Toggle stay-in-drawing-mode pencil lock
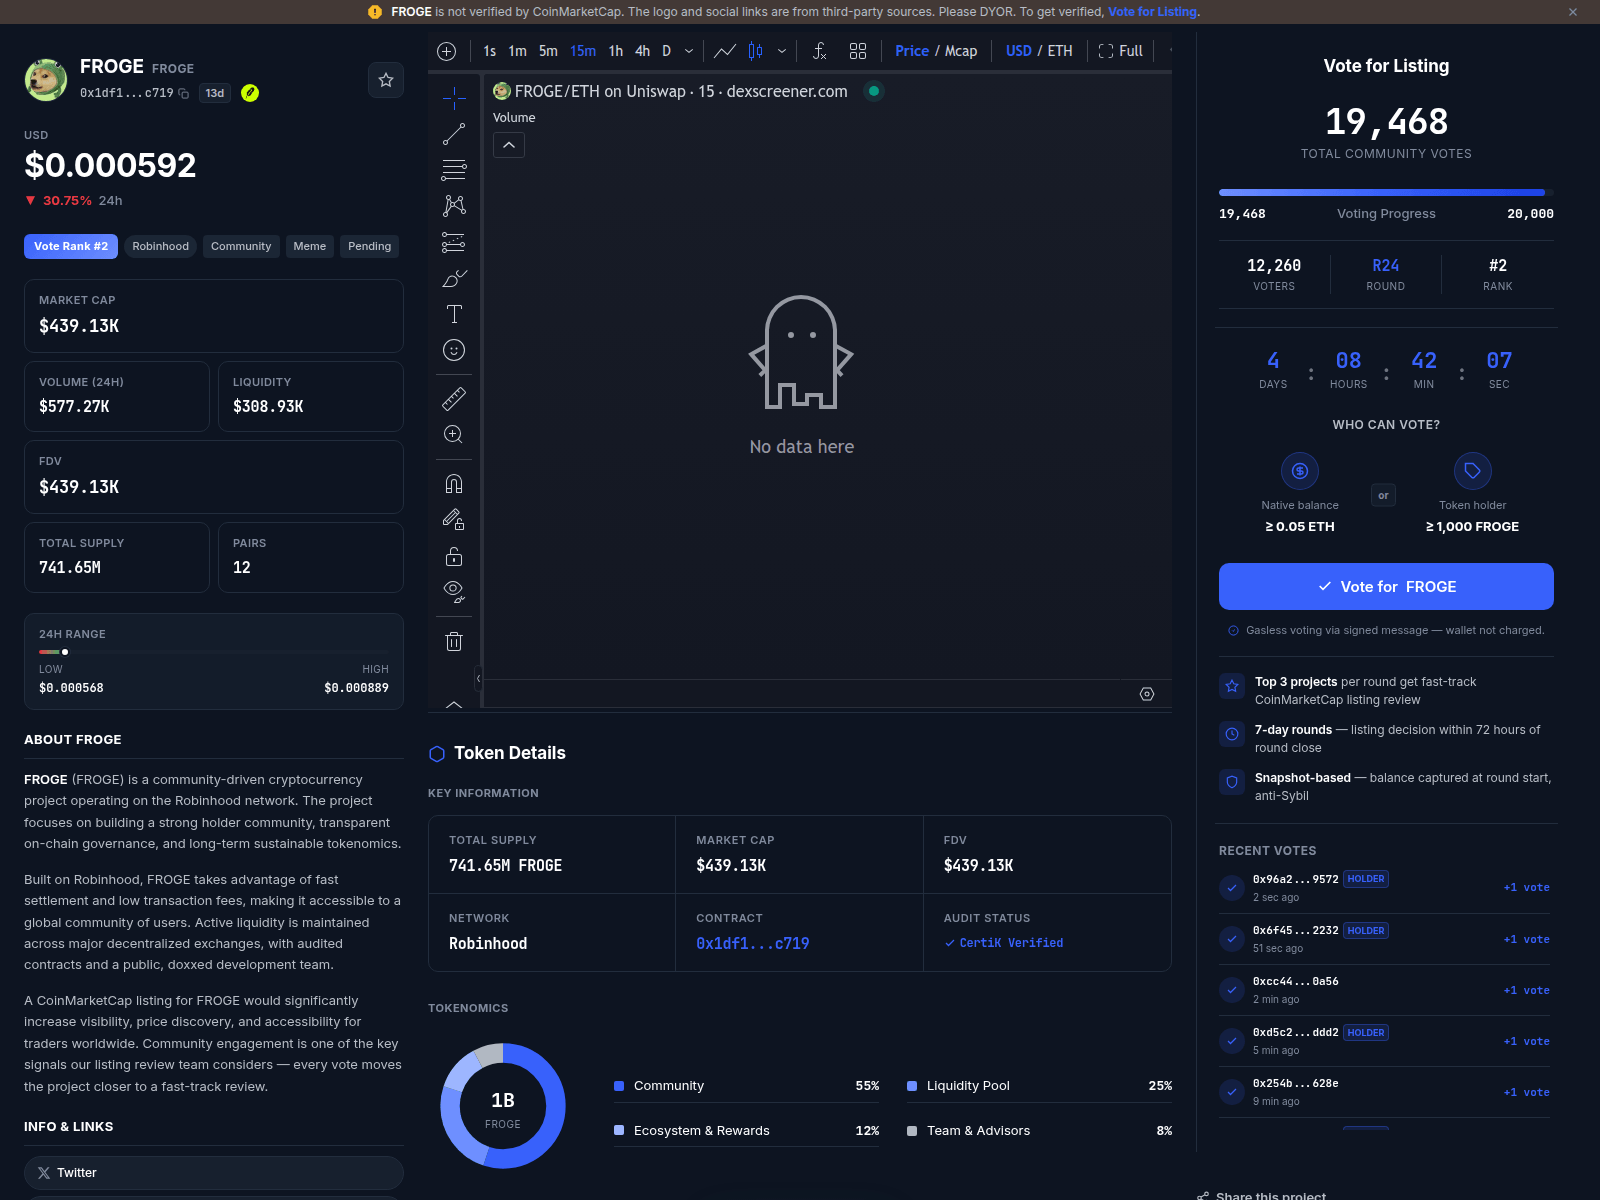Image resolution: width=1600 pixels, height=1200 pixels. click(x=454, y=520)
